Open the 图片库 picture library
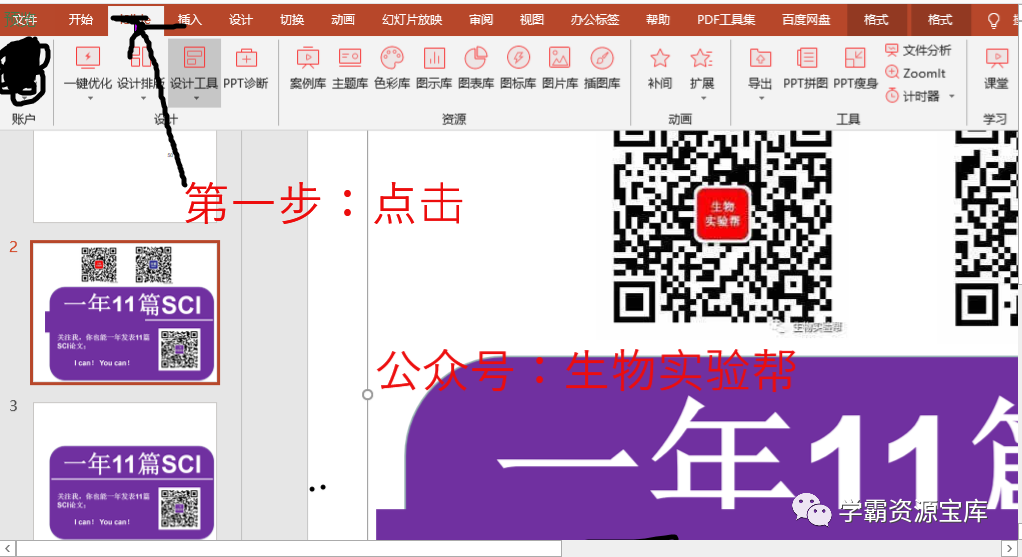 (x=560, y=68)
